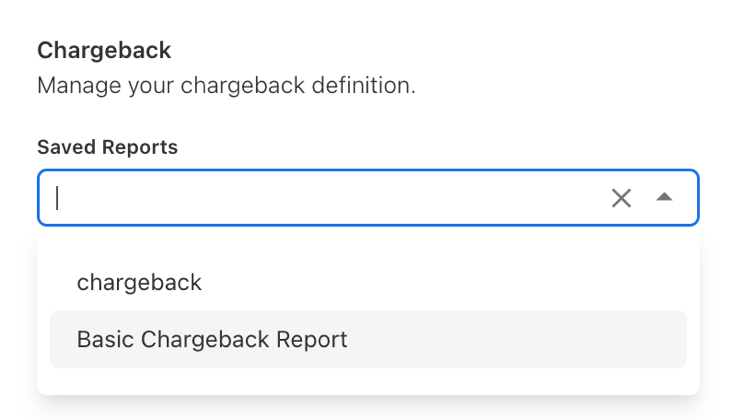Viewport: 744px width, 420px height.
Task: Clear the Saved Reports field with X icon
Action: point(621,198)
